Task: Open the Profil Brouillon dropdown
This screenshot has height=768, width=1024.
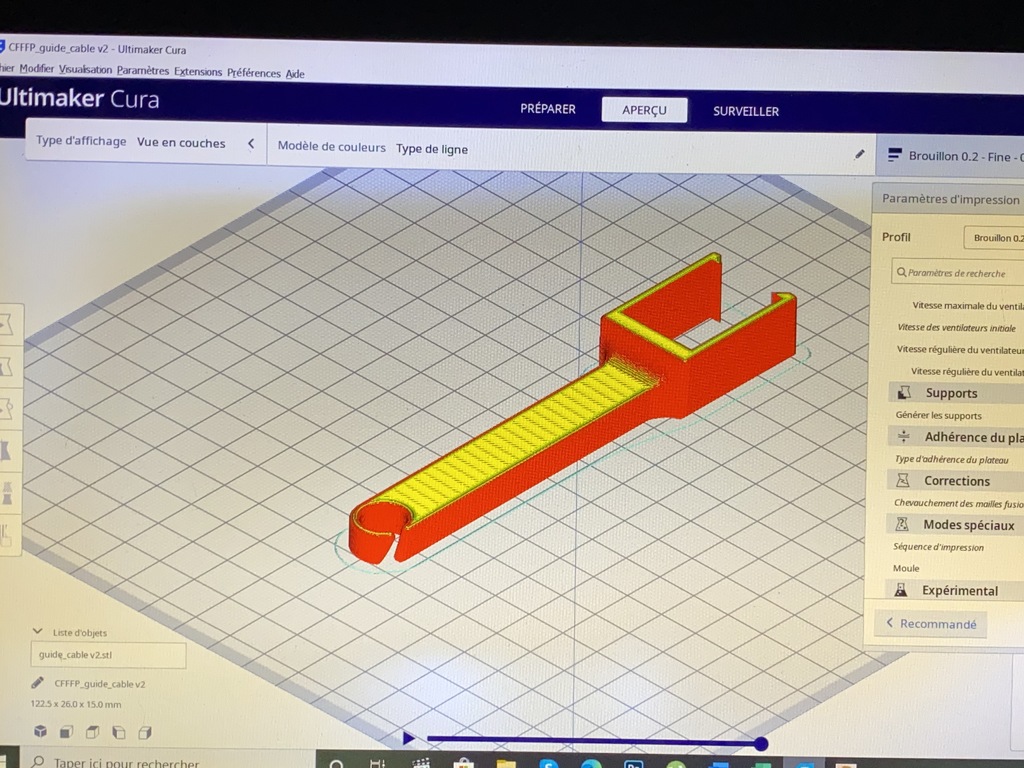Action: pos(994,237)
